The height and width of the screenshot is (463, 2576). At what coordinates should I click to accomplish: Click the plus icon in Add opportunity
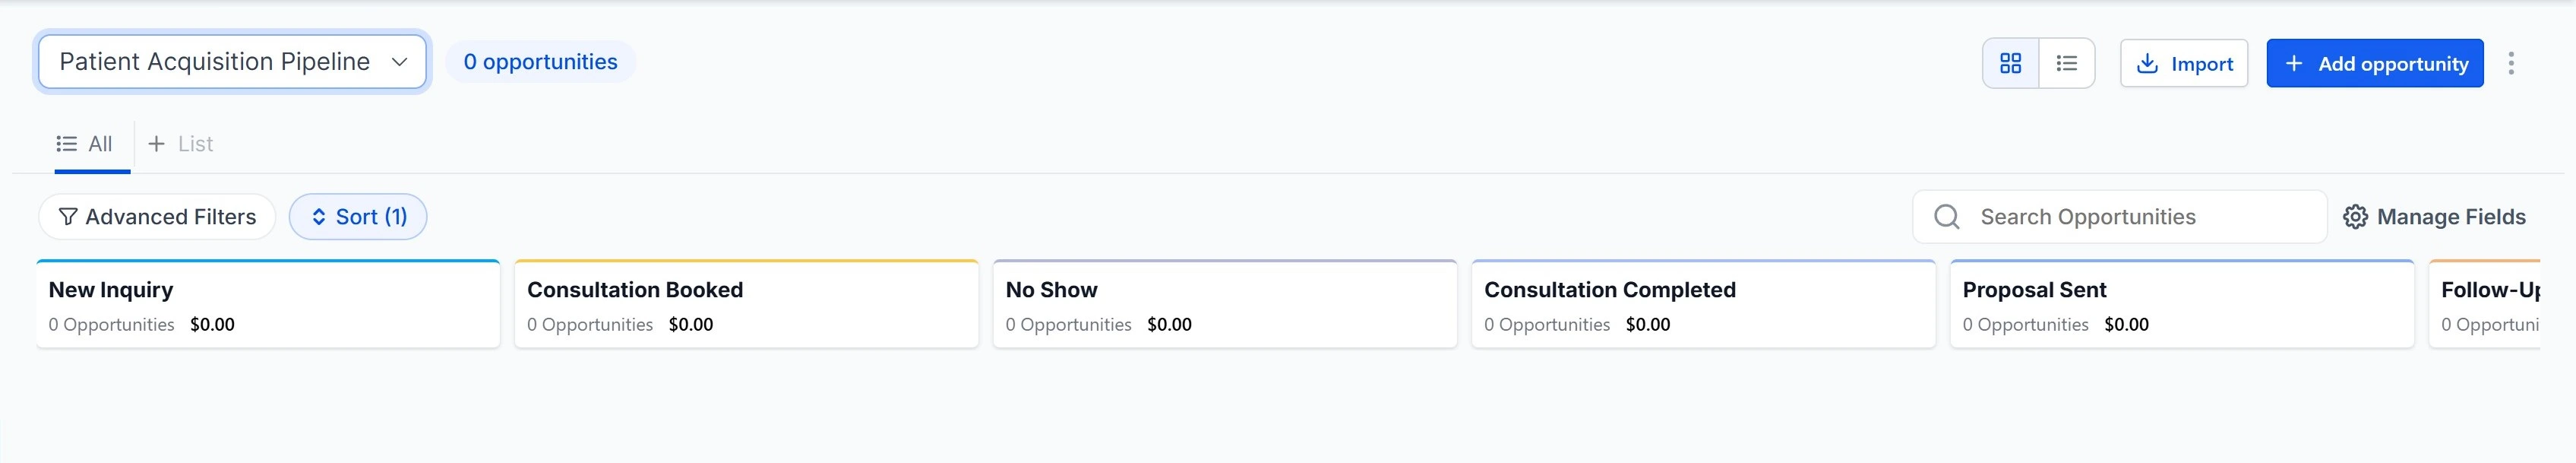click(x=2294, y=64)
